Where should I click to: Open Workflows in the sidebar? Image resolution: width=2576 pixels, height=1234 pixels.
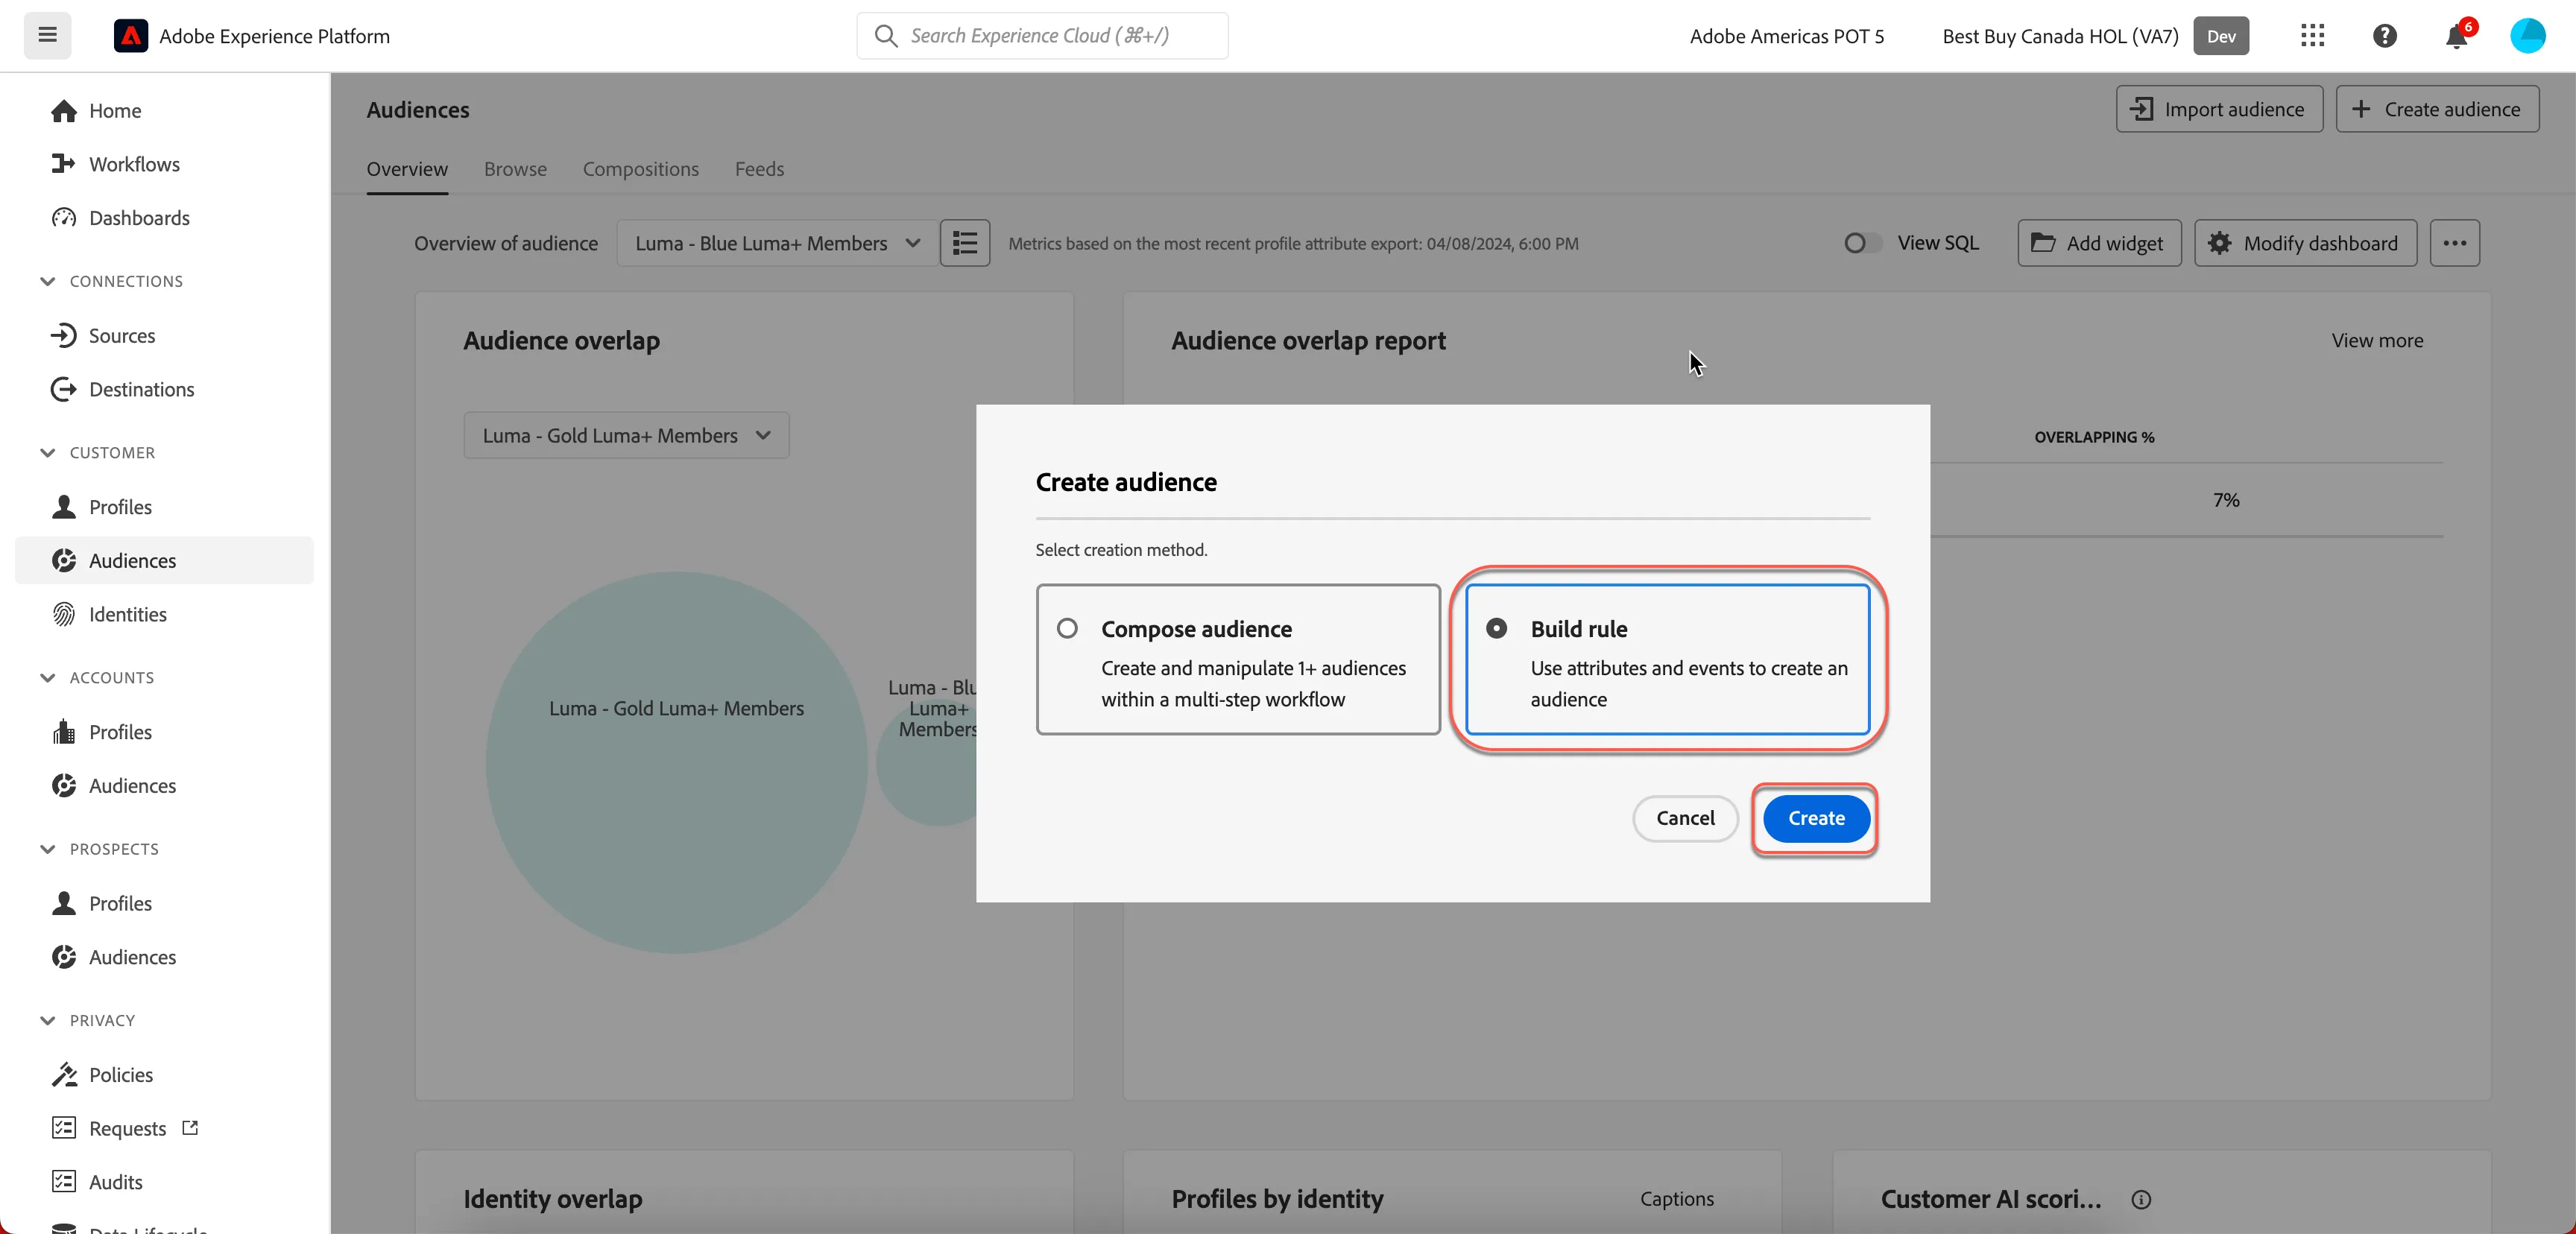[x=134, y=164]
